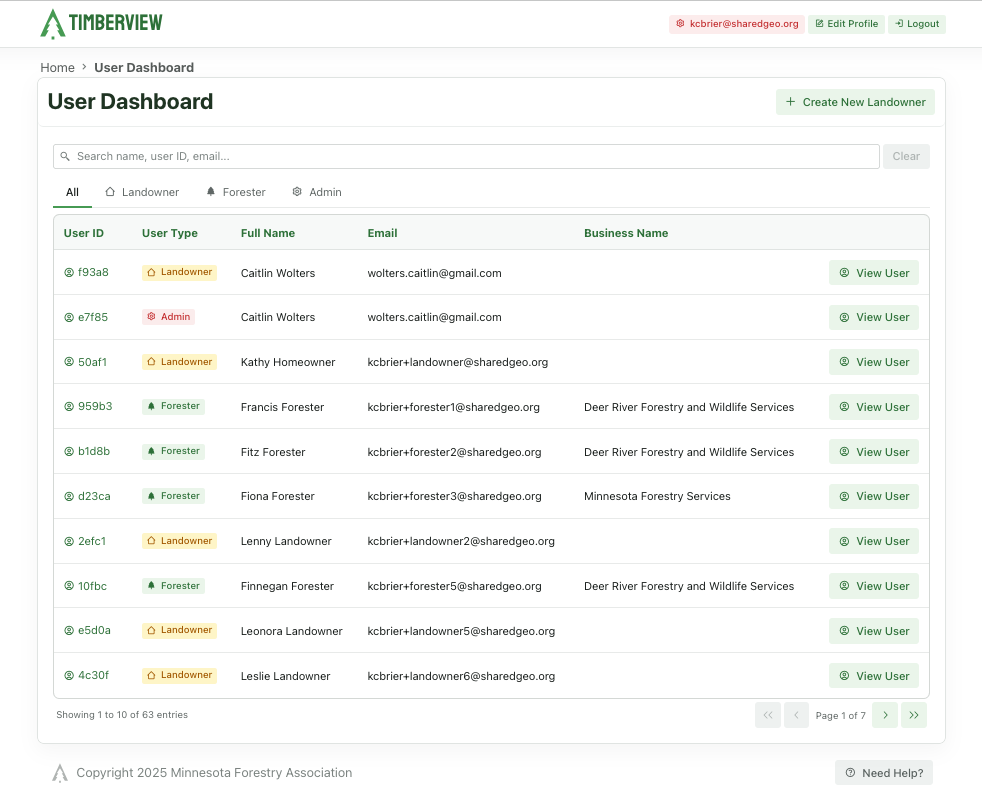Click the admin gear icon beside kcbrier@sharedgeo.org
The image size is (982, 801).
[x=680, y=24]
